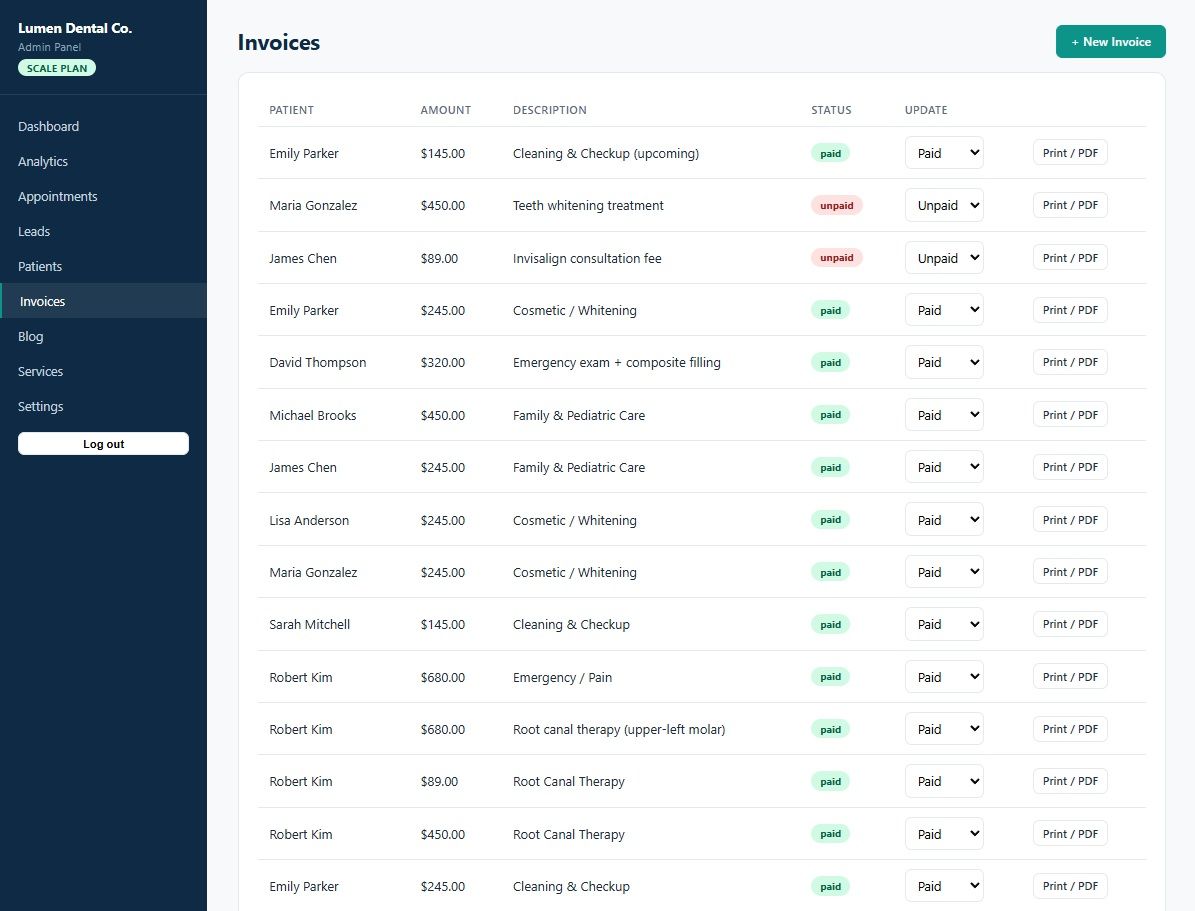Click the UPDATE column header
Viewport: 1195px width, 911px height.
pyautogui.click(x=926, y=110)
